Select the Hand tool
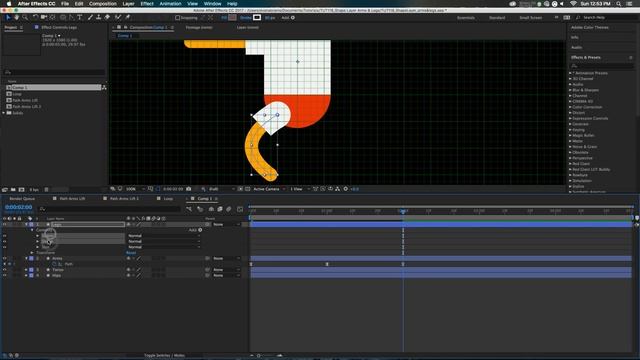The image size is (640, 360). click(x=16, y=18)
